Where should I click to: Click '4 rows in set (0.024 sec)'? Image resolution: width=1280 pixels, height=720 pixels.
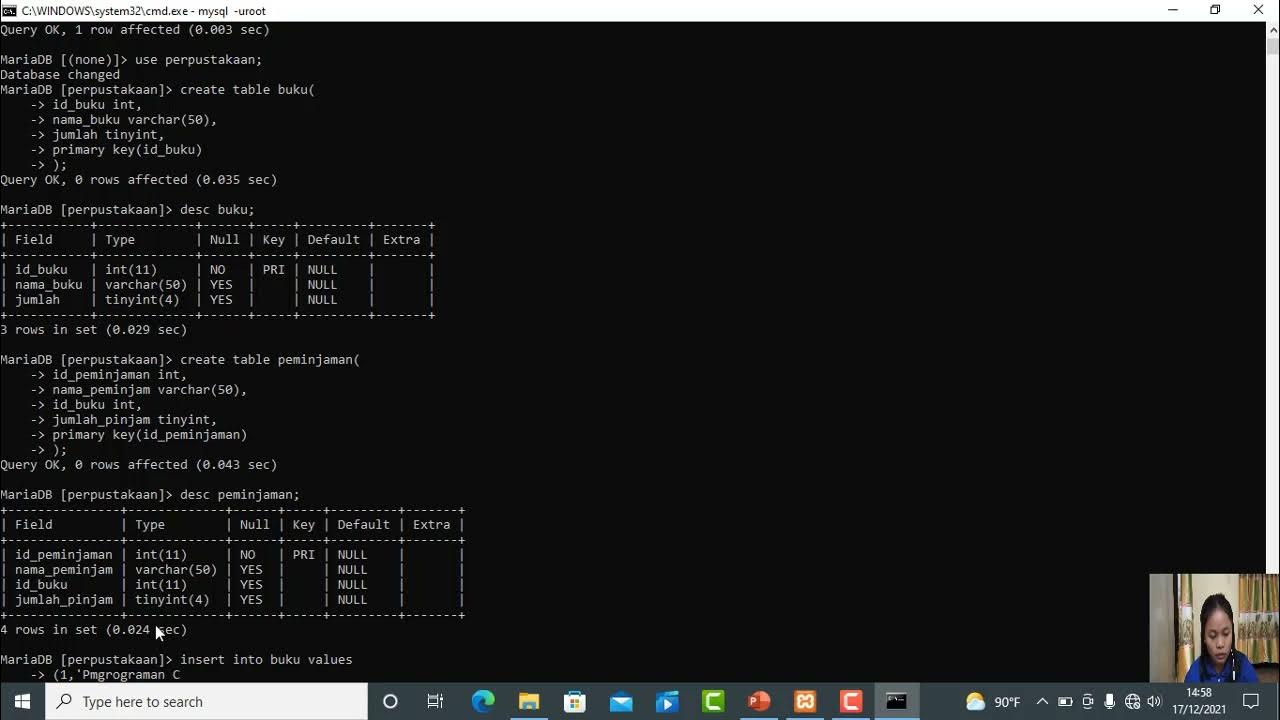coord(94,630)
